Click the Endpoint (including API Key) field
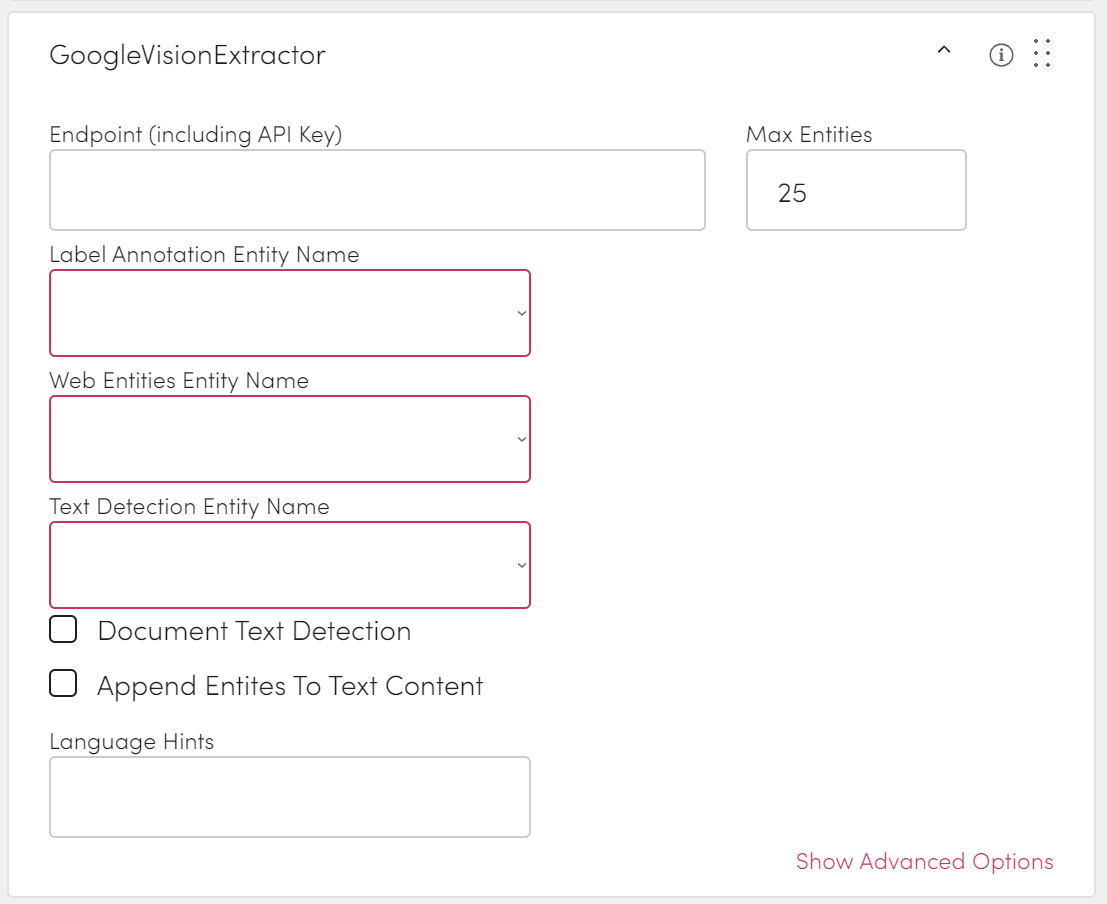Screen dimensions: 1107x904 tap(377, 190)
